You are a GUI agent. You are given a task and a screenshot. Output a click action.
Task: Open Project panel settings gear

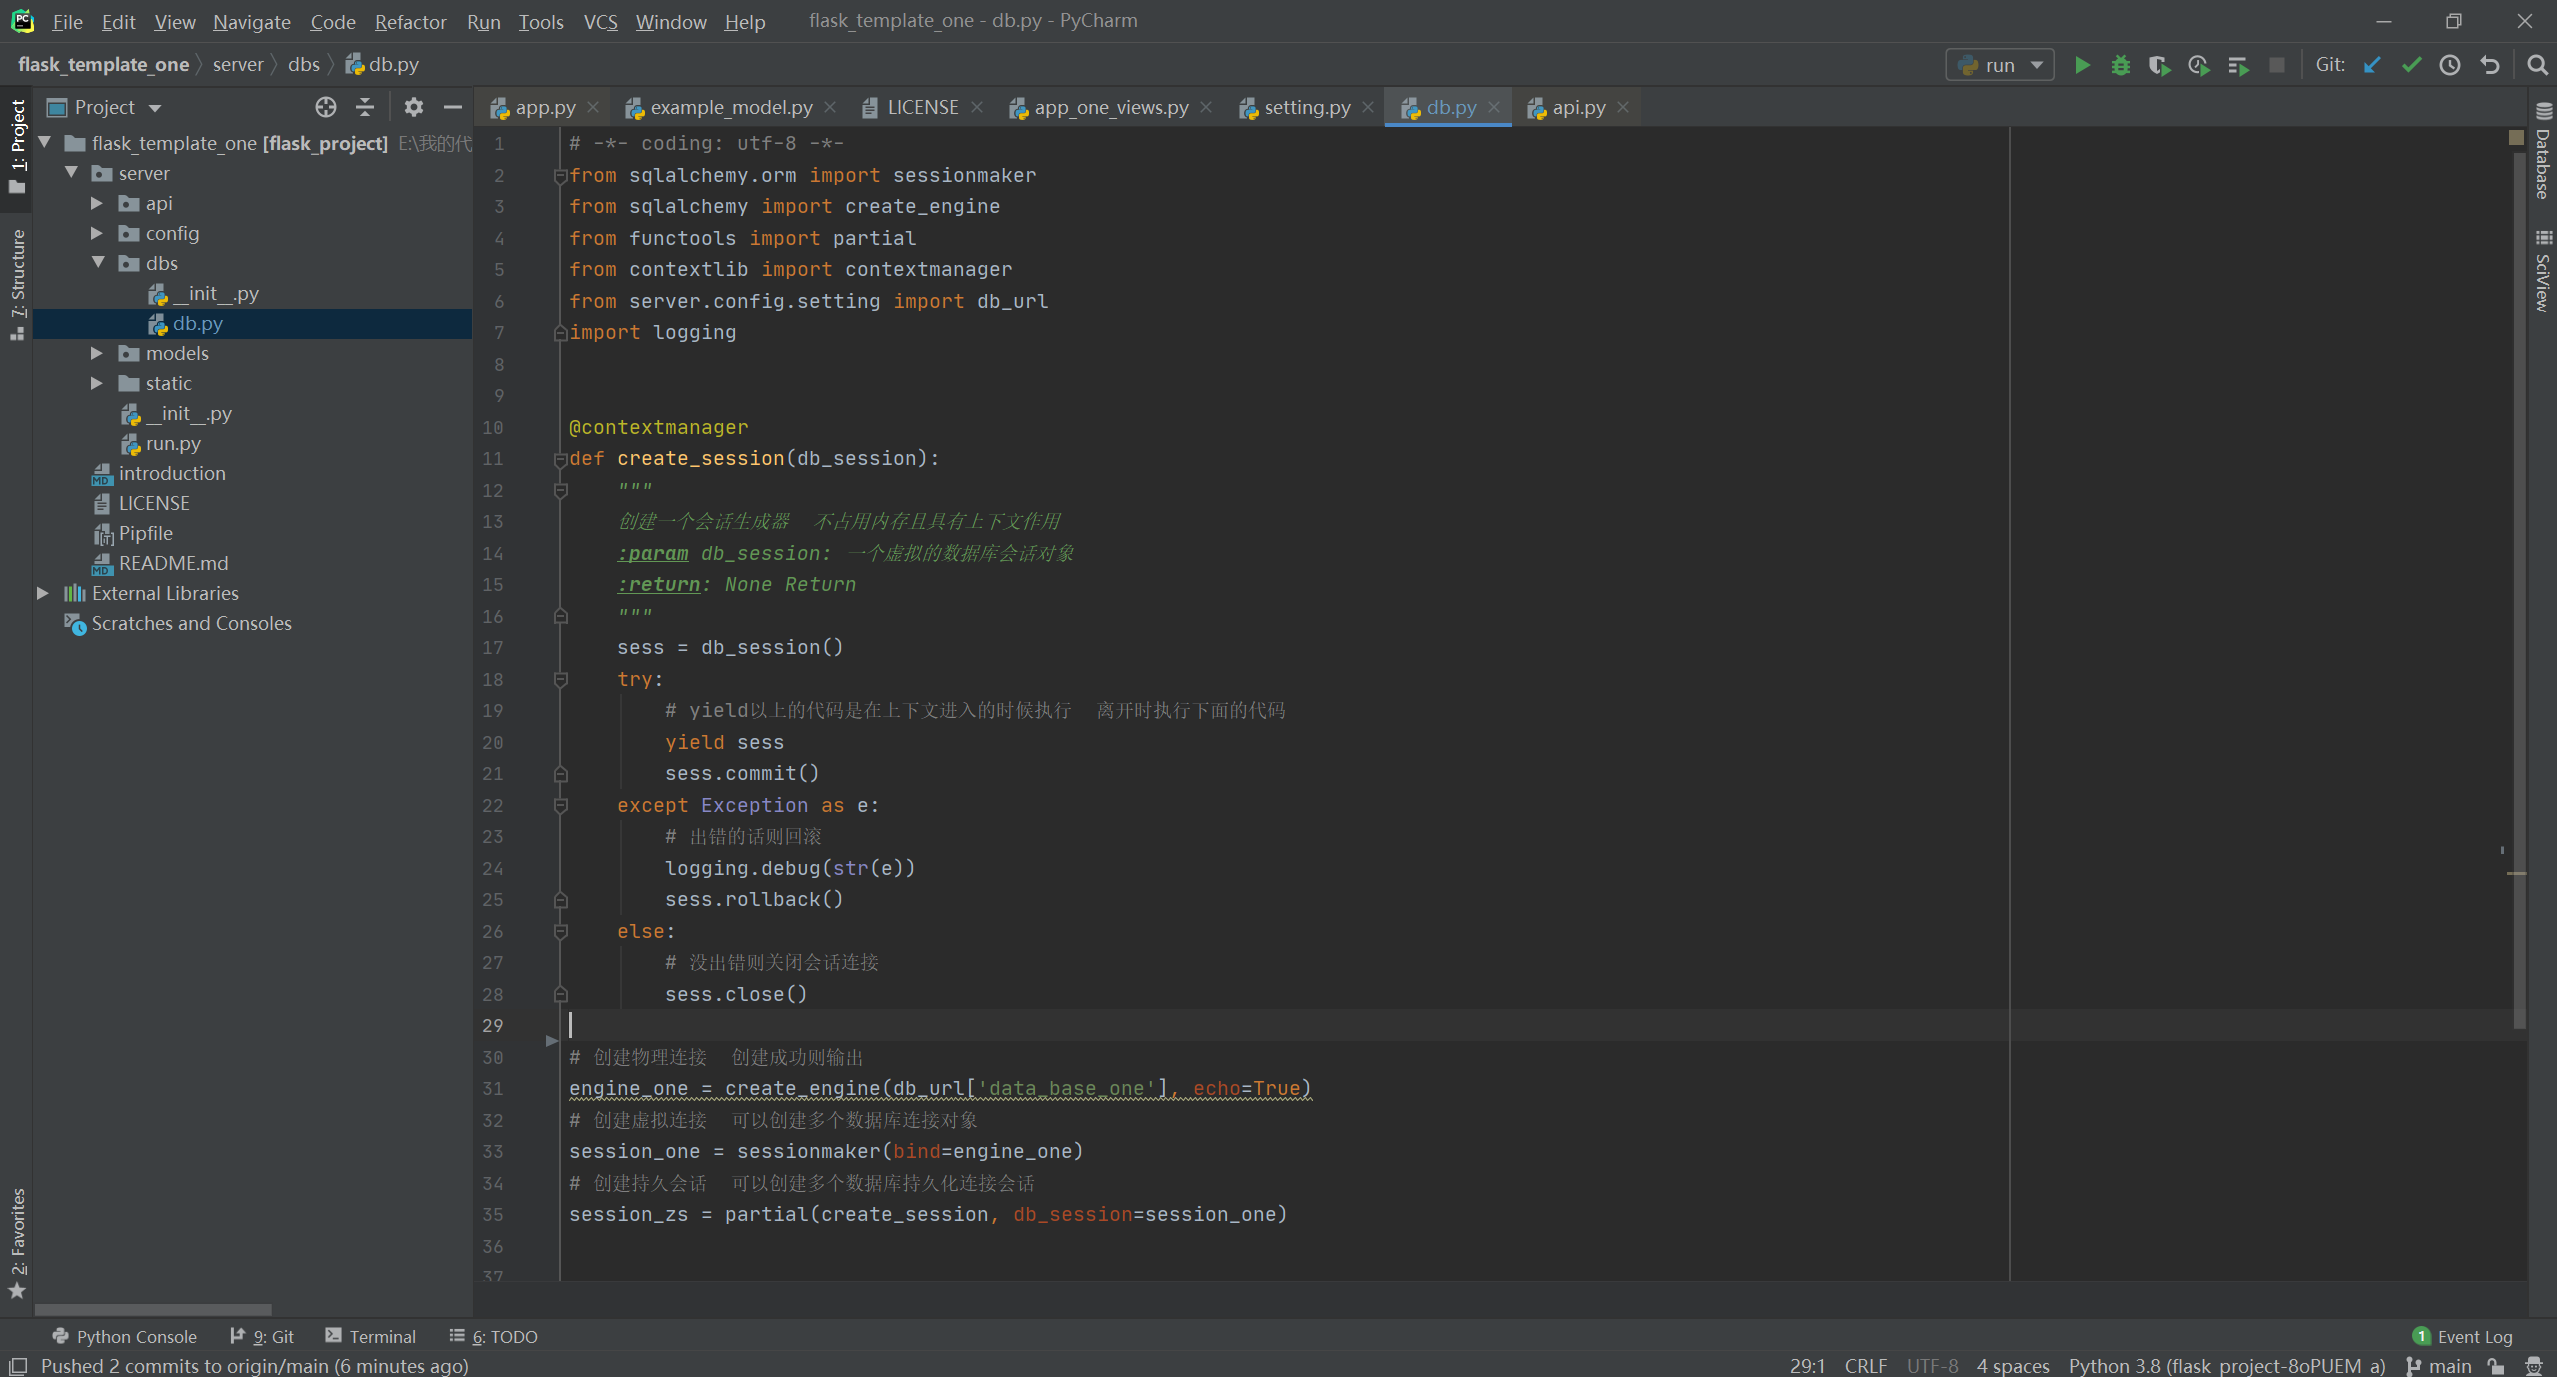(413, 107)
